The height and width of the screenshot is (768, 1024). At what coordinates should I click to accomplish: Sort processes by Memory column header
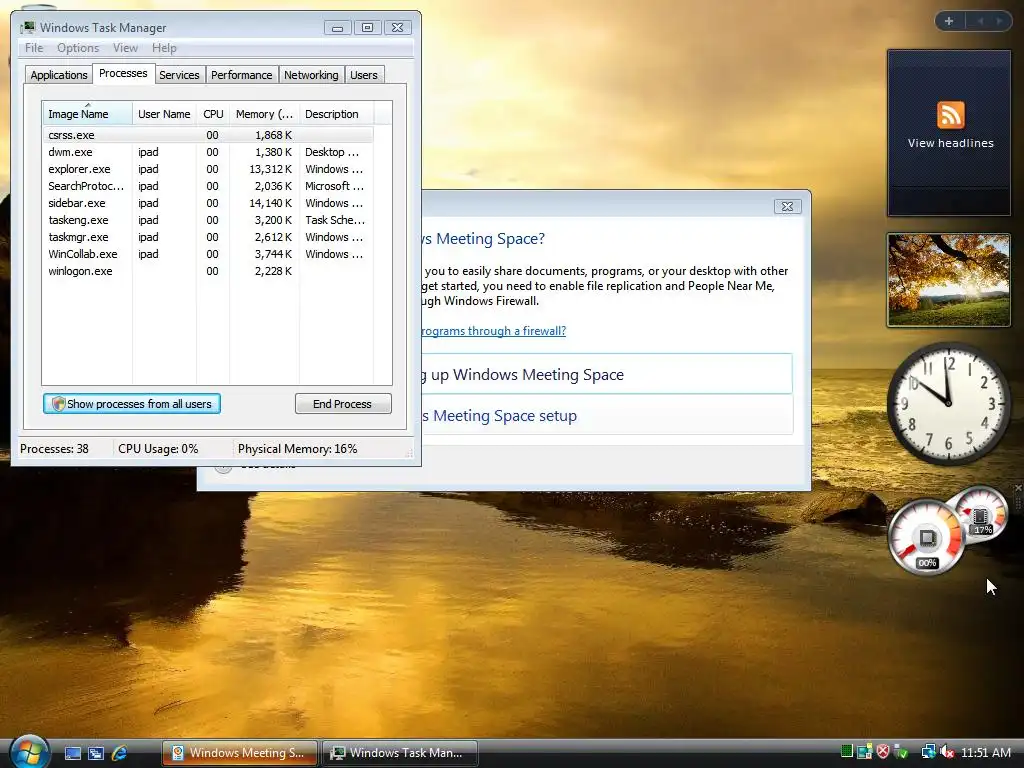(x=264, y=114)
